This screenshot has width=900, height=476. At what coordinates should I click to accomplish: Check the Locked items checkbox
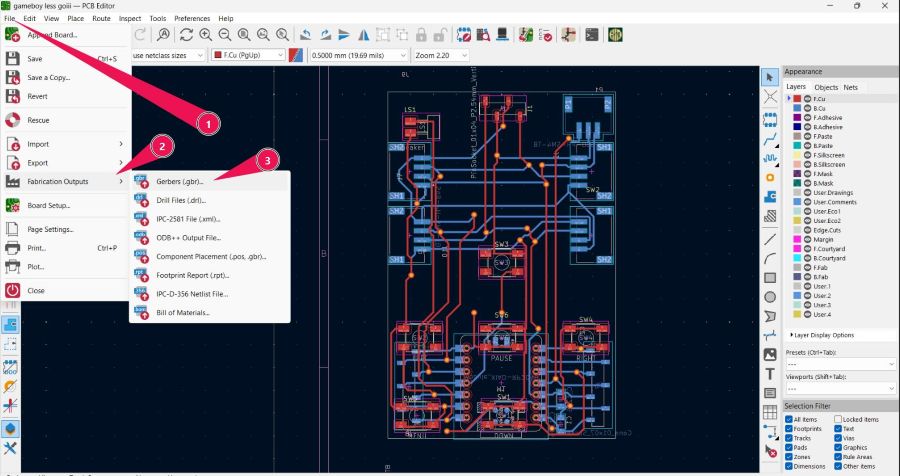click(838, 419)
